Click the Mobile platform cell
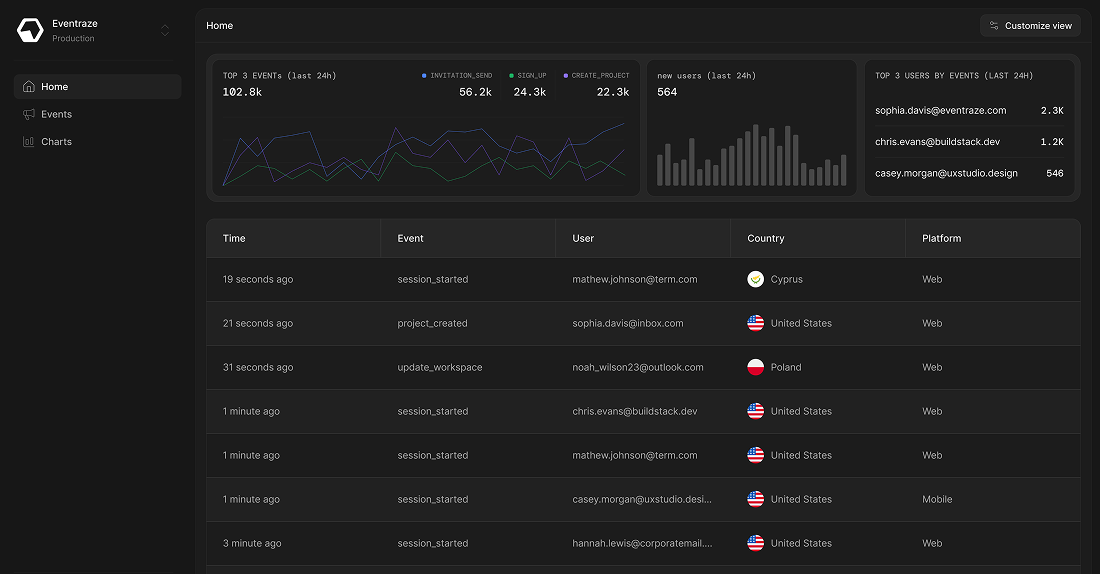1100x574 pixels. 937,499
